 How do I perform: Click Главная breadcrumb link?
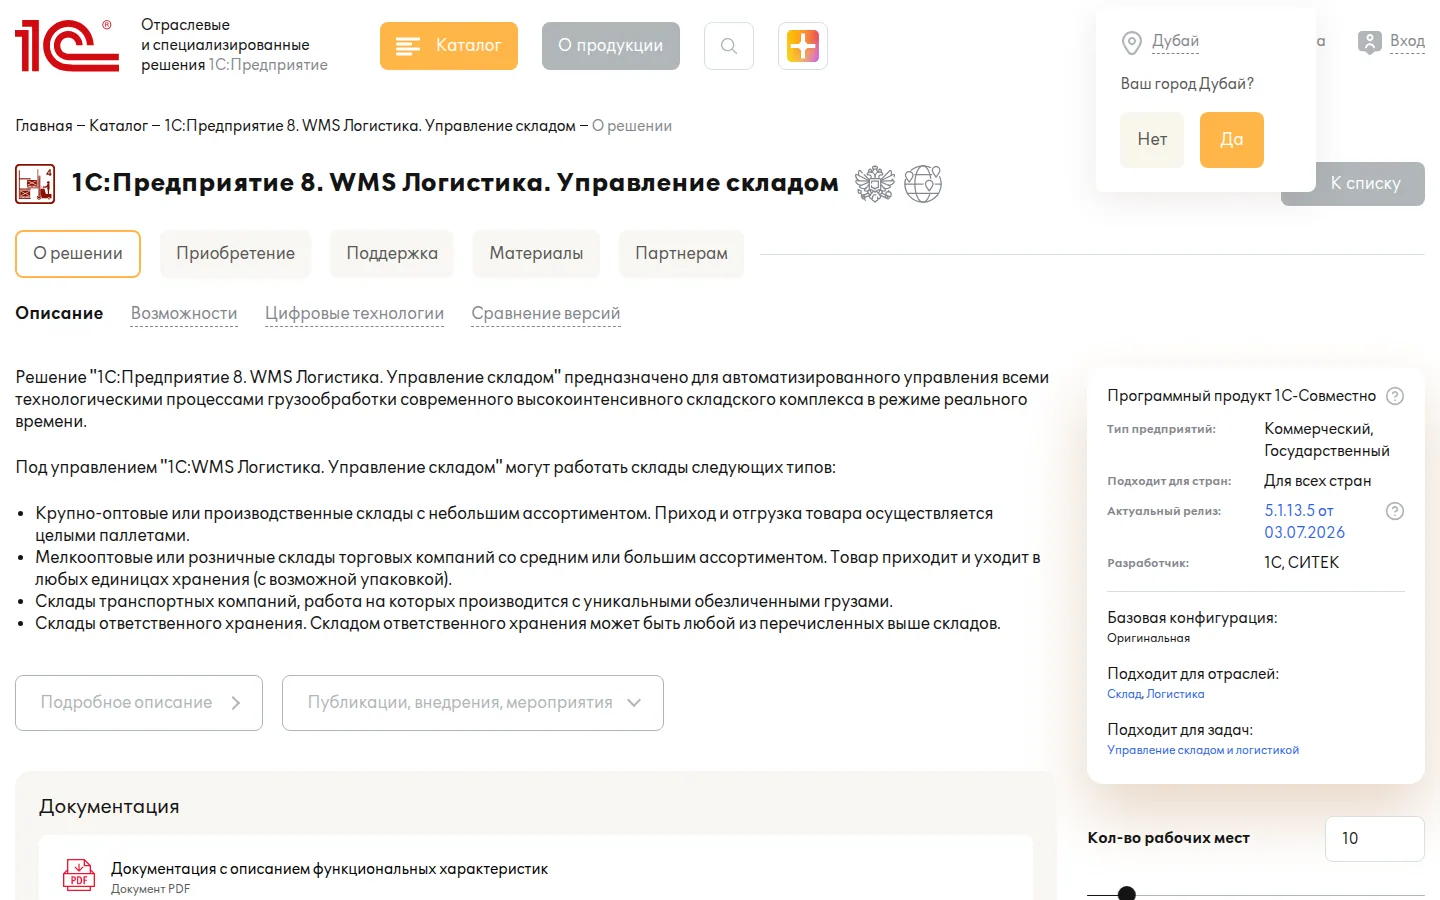(x=44, y=126)
